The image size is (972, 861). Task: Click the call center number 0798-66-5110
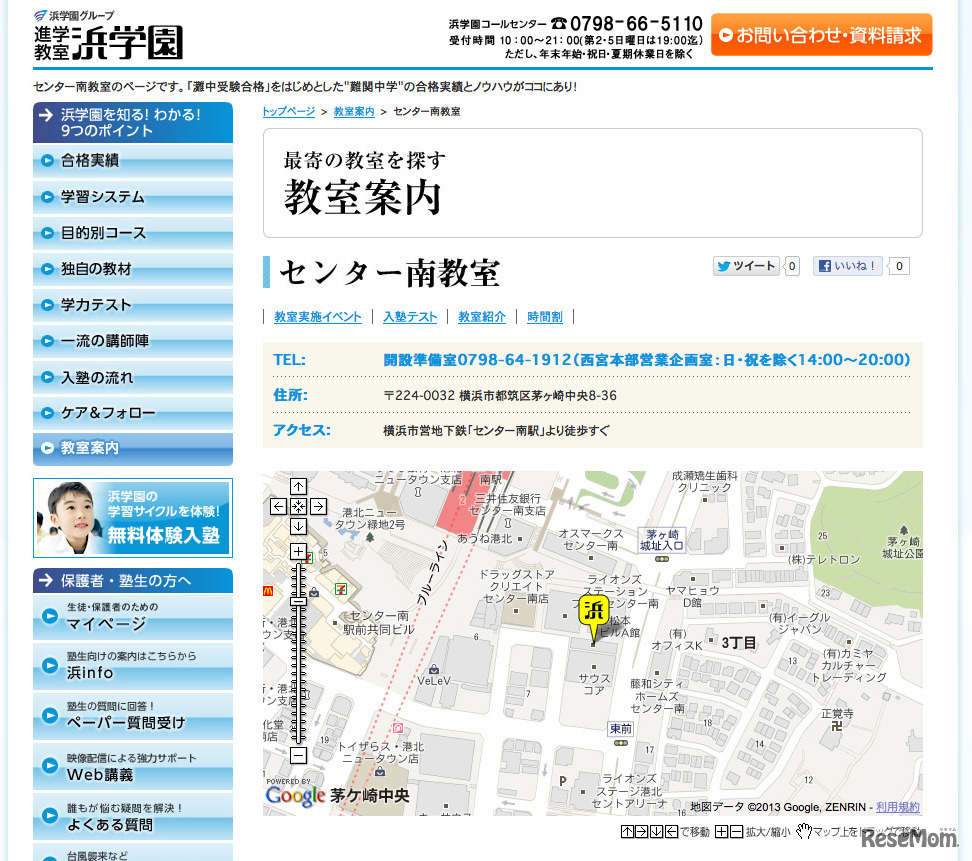coord(635,24)
